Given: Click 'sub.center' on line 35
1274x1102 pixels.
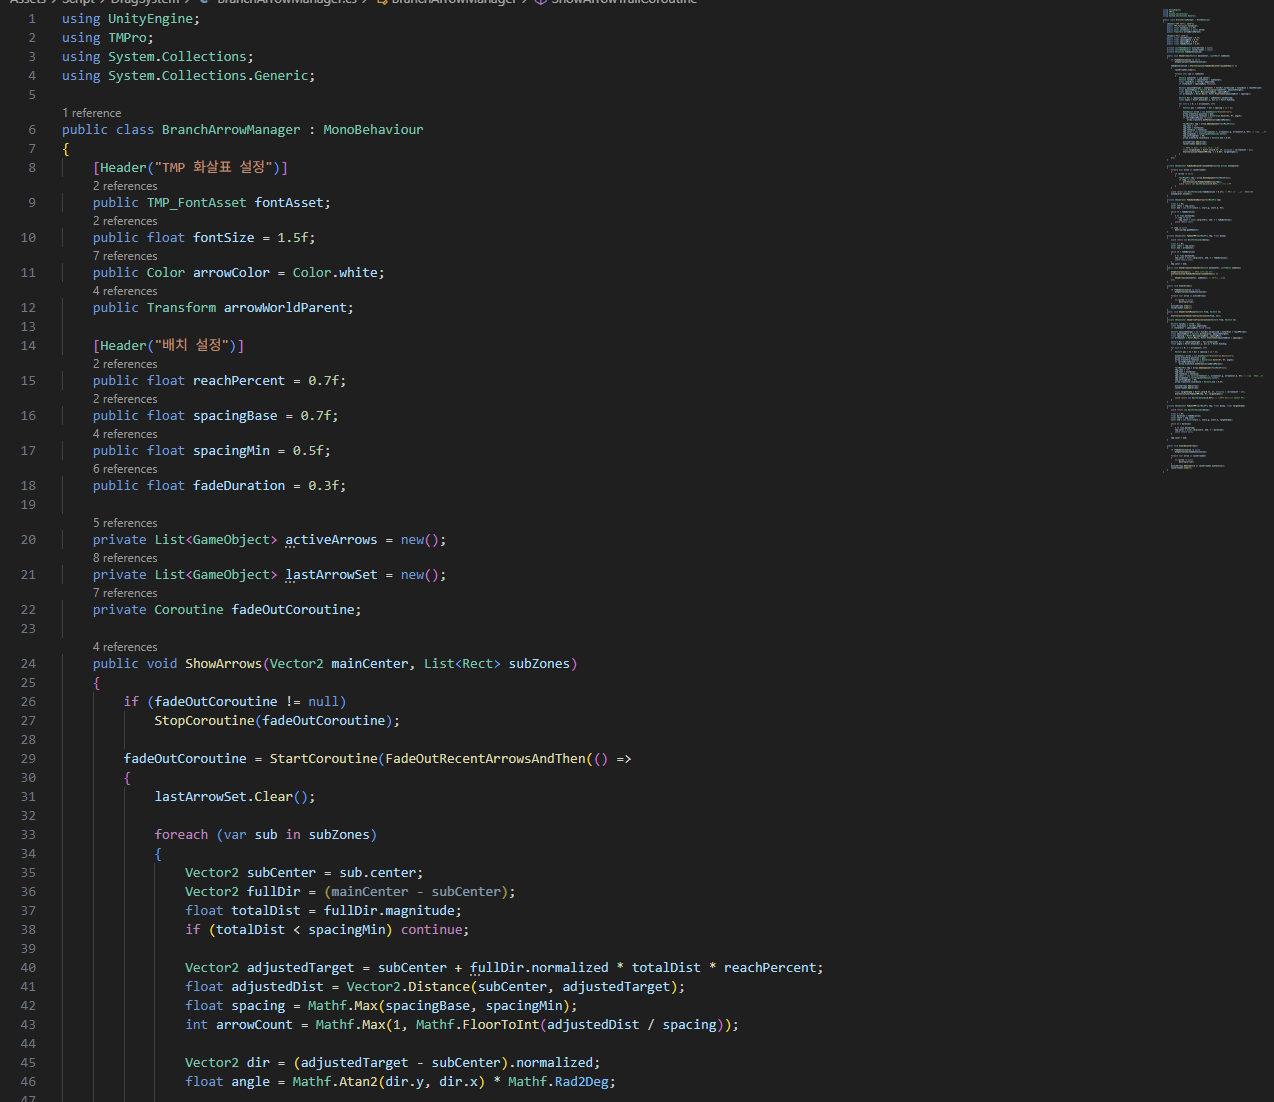Looking at the screenshot, I should click(377, 873).
